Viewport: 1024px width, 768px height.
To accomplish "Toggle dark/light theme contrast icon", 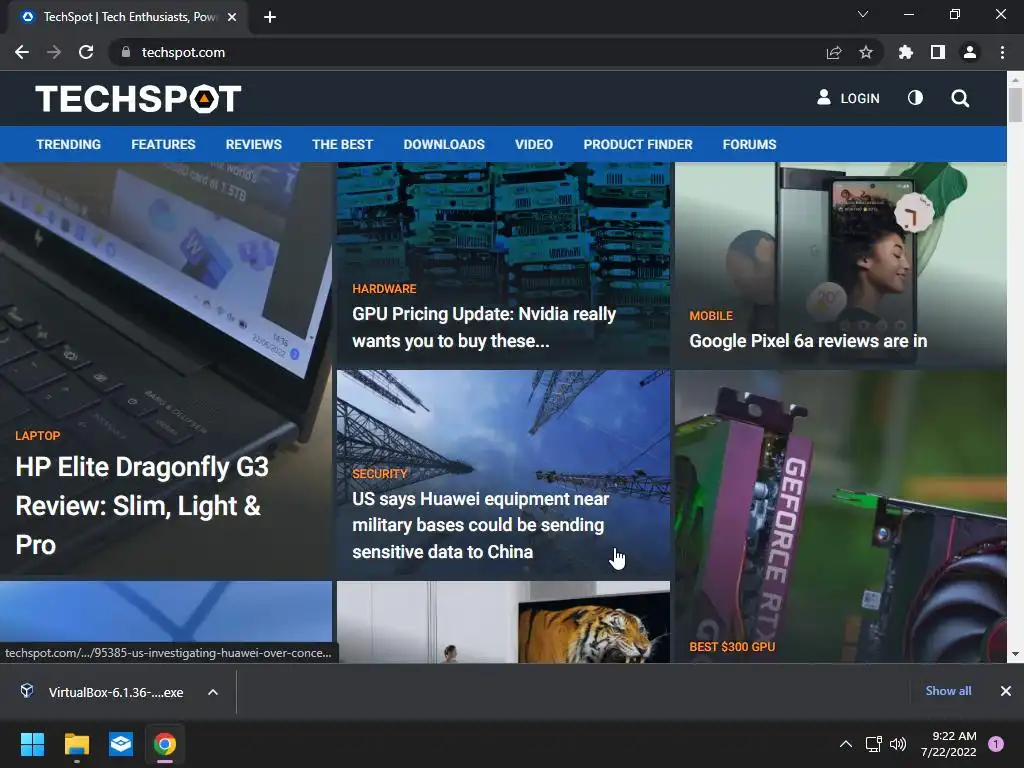I will tap(916, 98).
